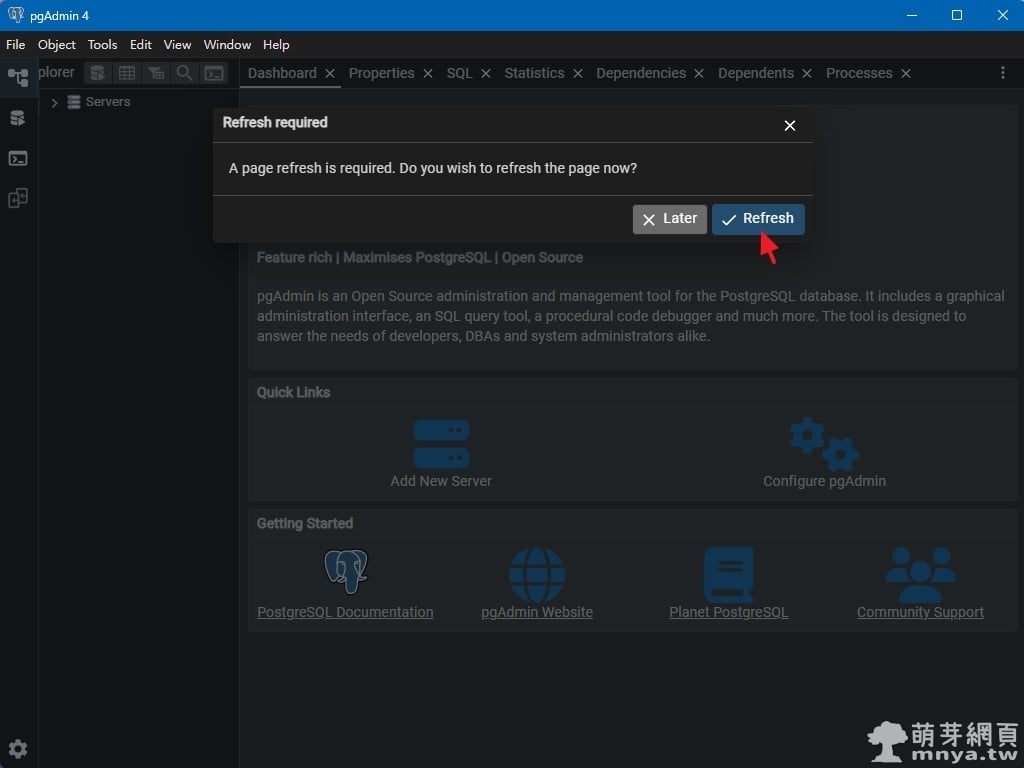This screenshot has width=1024, height=768.
Task: Open the three-dot tab options menu
Action: click(1003, 73)
